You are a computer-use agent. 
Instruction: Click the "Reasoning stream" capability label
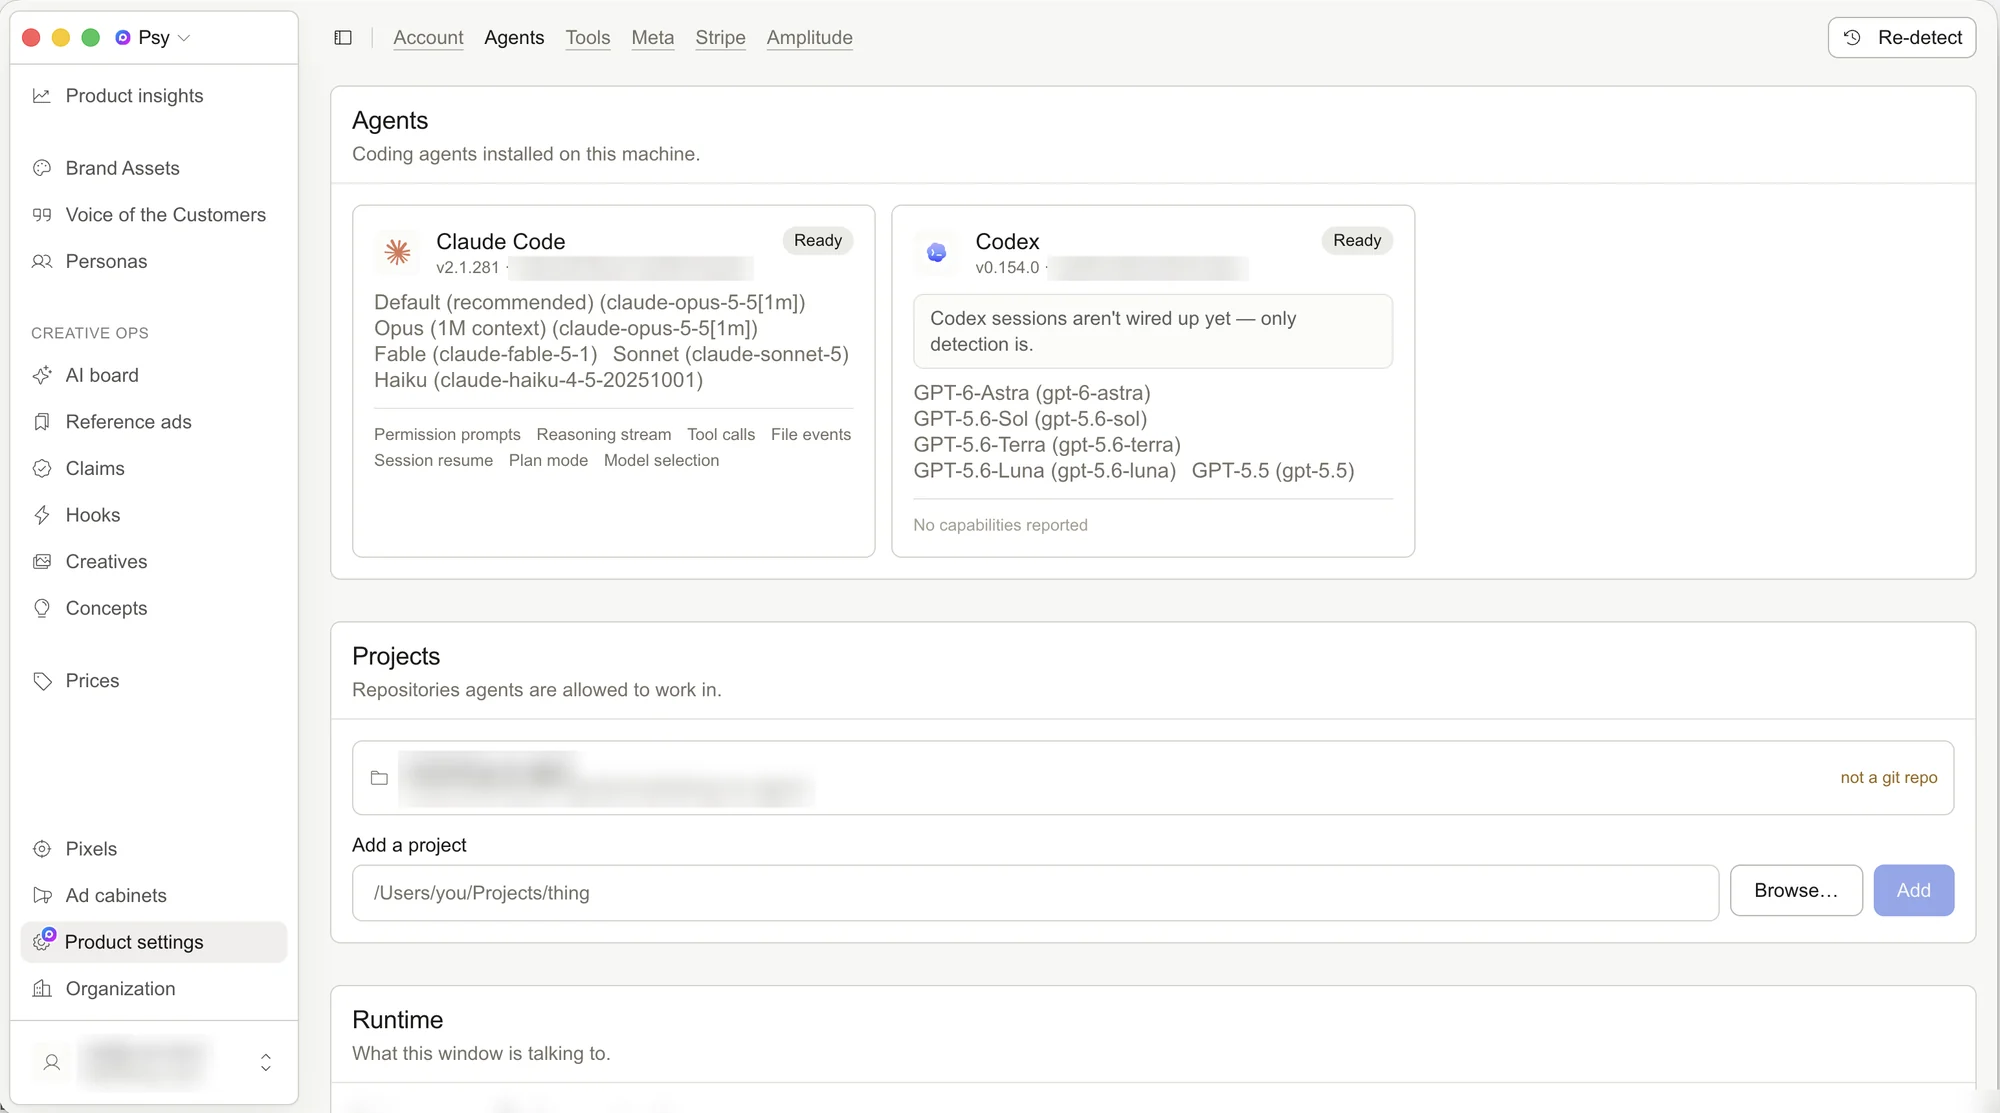click(604, 434)
